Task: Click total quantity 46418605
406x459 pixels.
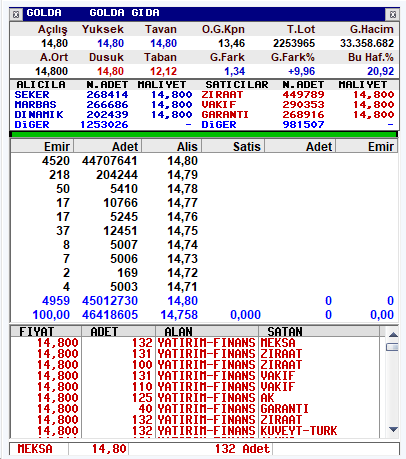Action: coord(110,315)
